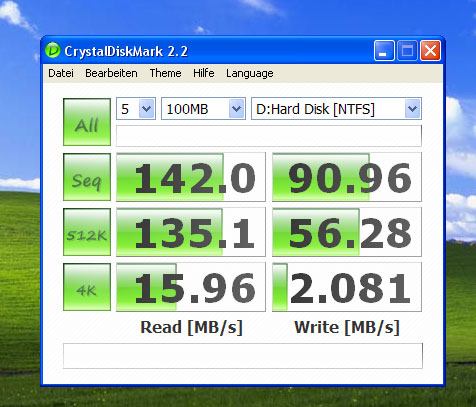Open the Language menu
This screenshot has width=476, height=407.
(x=250, y=73)
